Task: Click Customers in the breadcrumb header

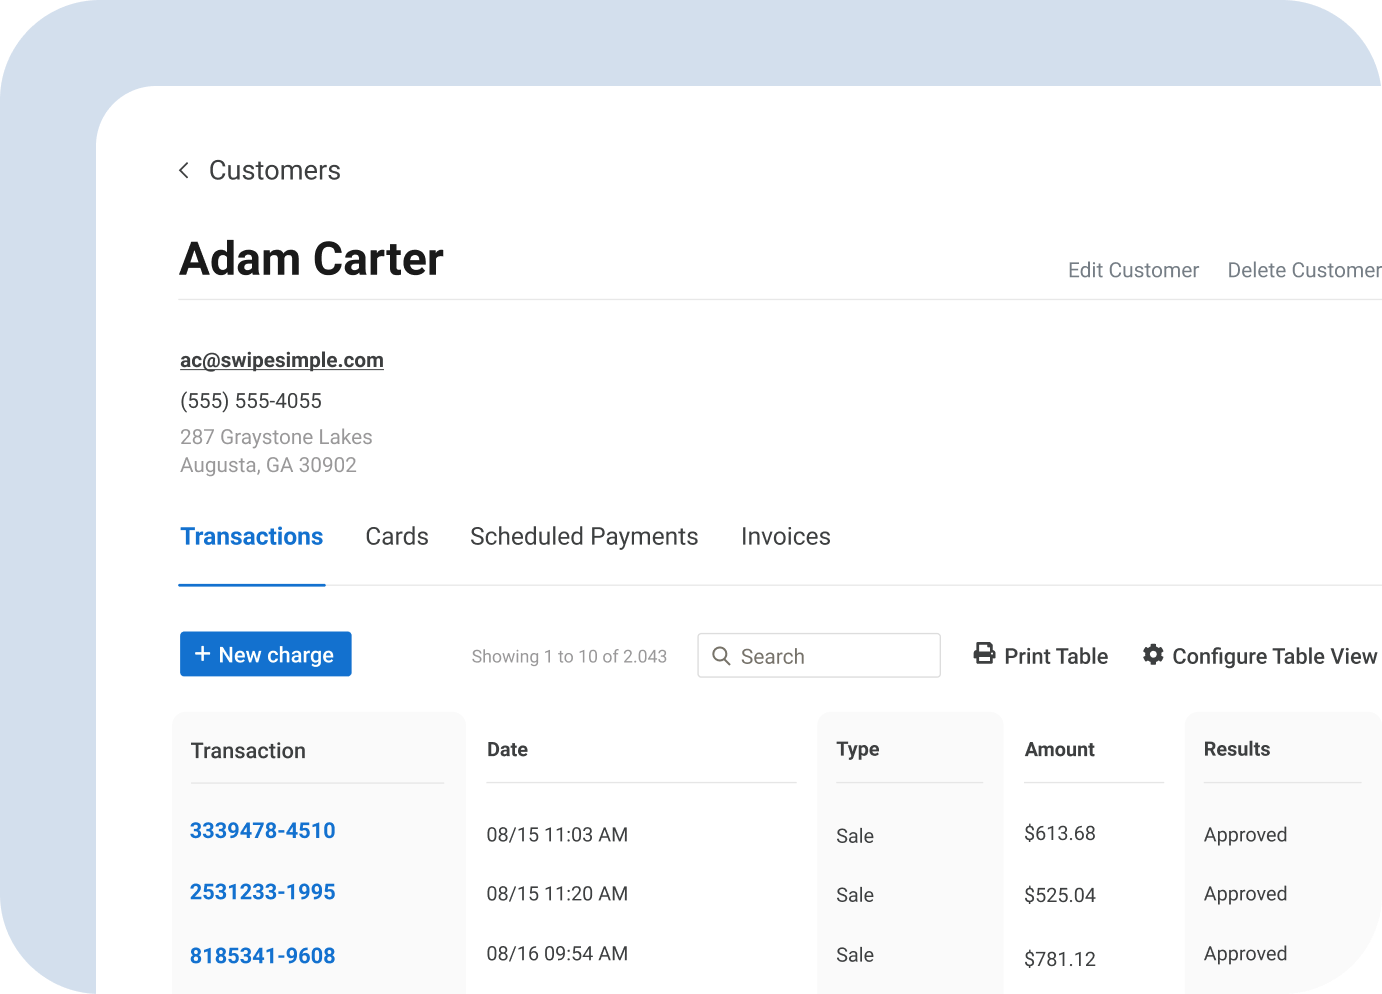Action: [274, 170]
